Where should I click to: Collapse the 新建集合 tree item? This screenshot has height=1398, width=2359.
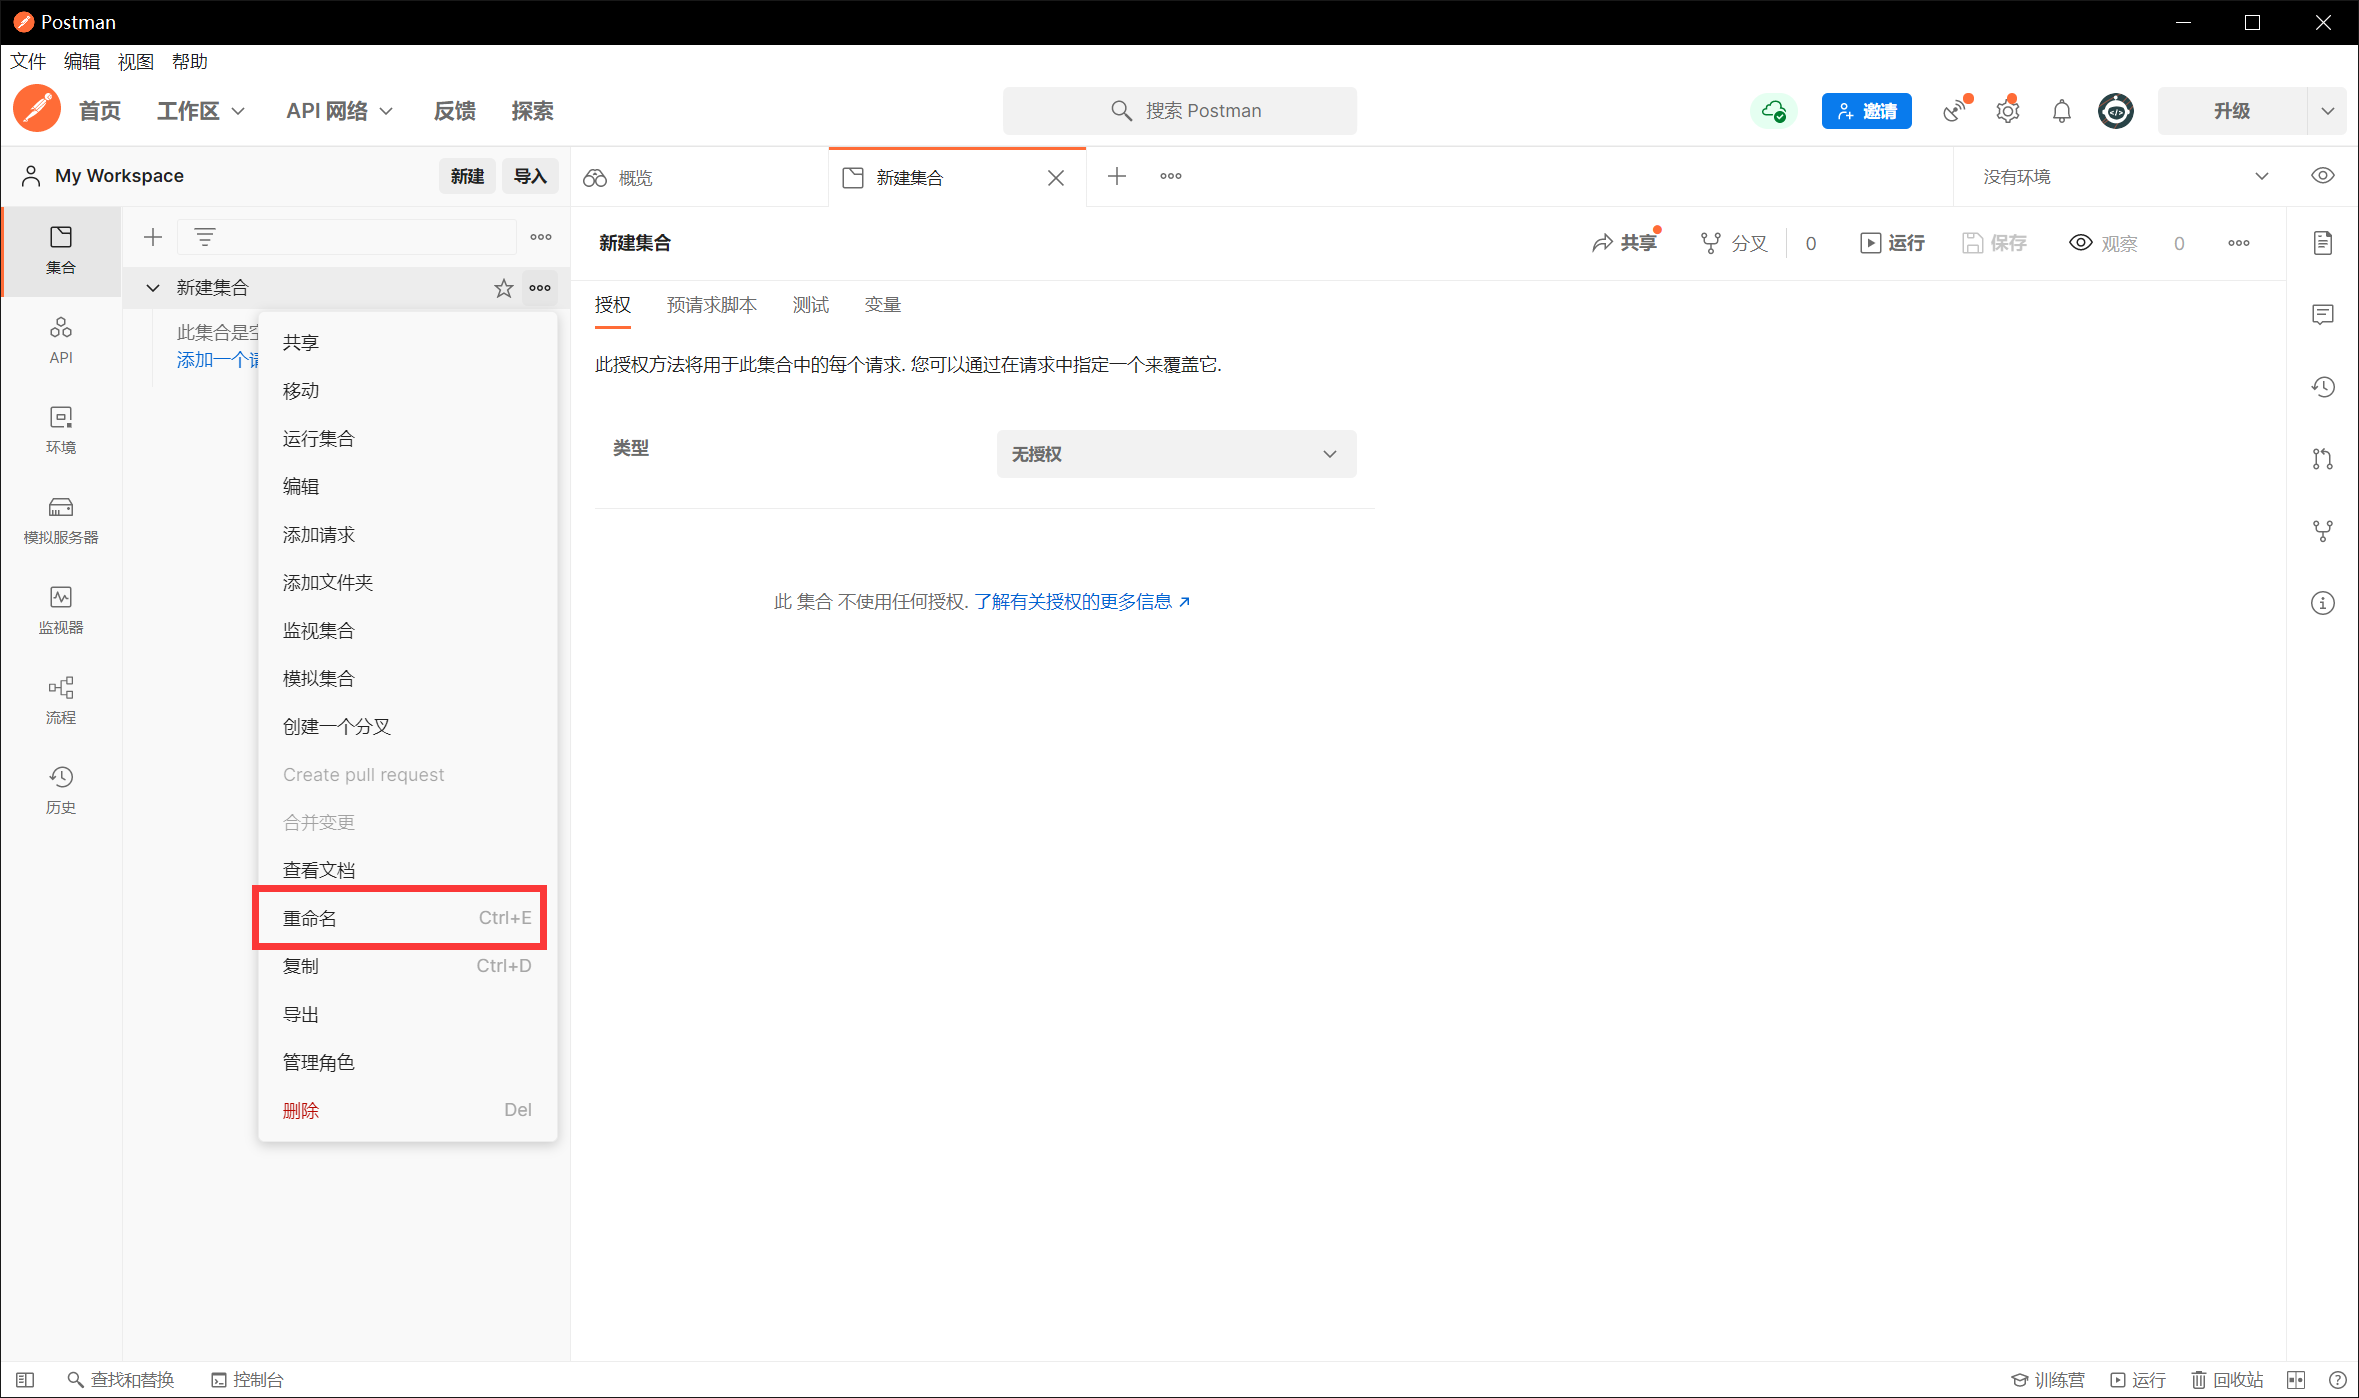pos(153,288)
